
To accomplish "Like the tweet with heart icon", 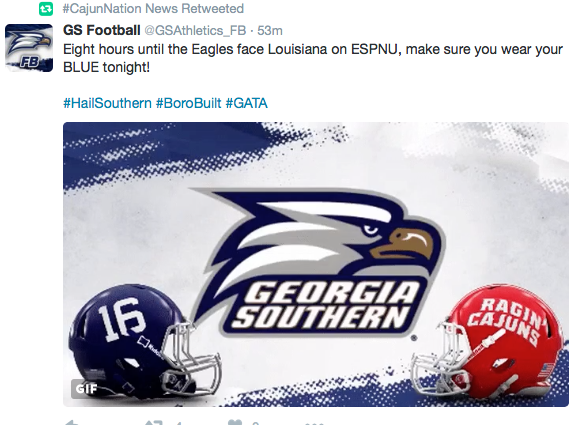I will click(x=235, y=422).
